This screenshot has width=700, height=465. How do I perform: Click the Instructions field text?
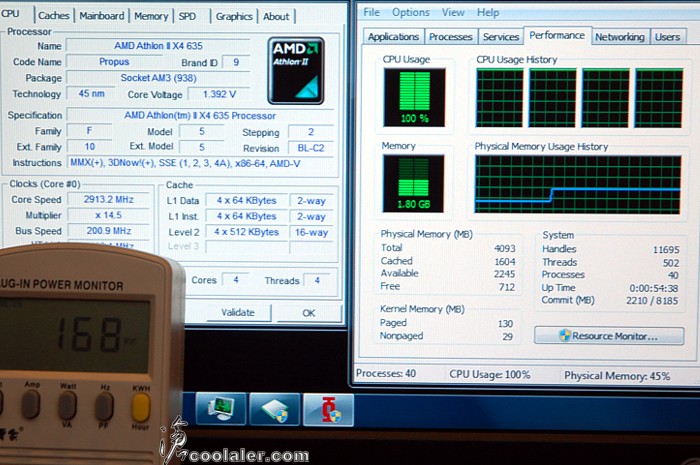(185, 163)
